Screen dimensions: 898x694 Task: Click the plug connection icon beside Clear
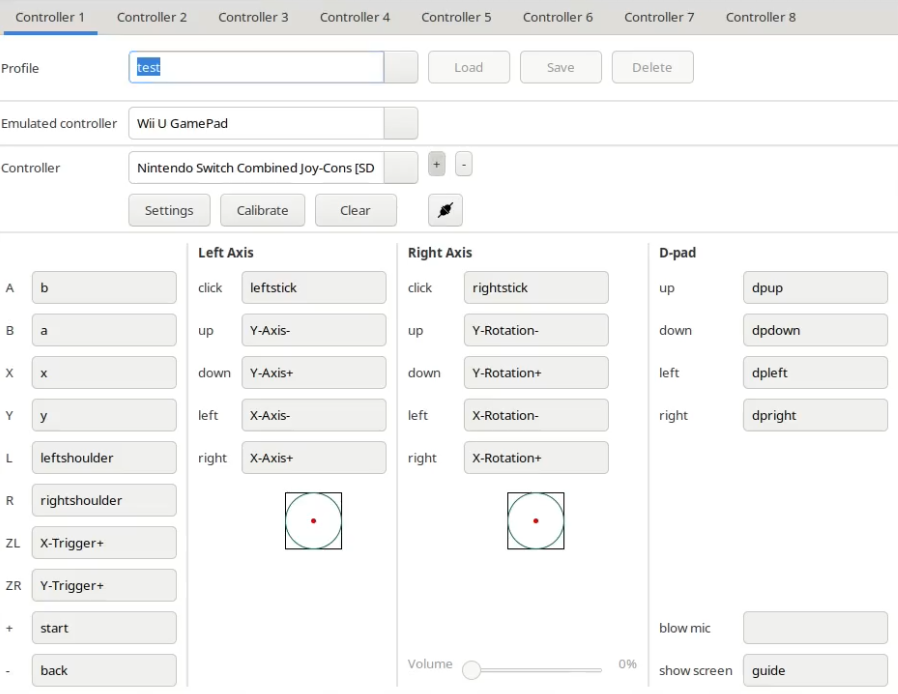tap(445, 210)
